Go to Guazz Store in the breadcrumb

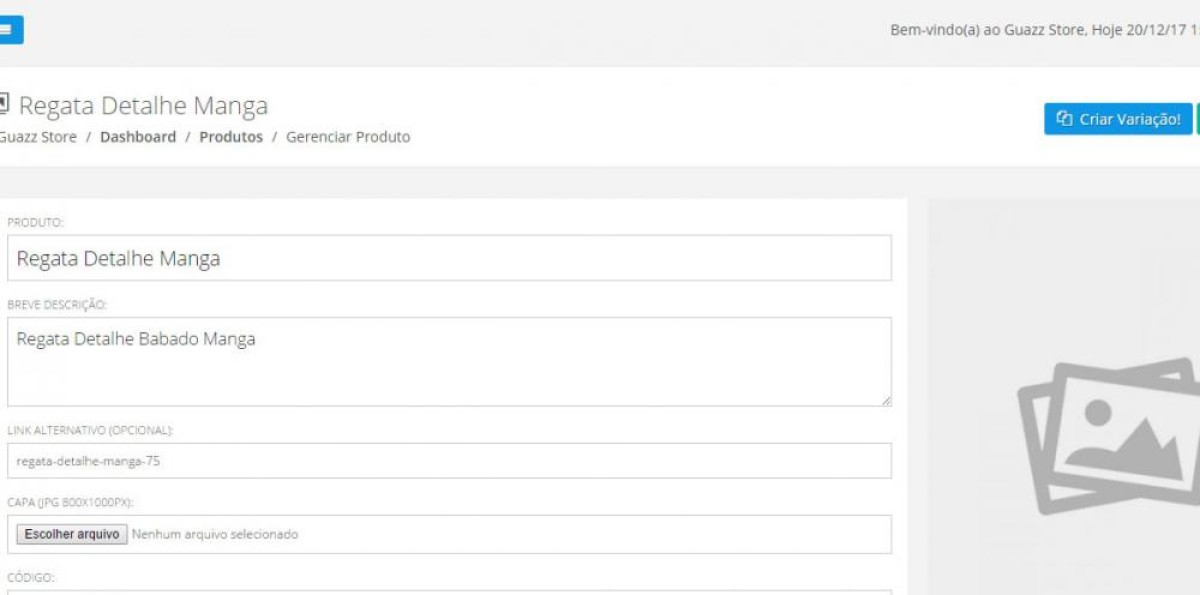pyautogui.click(x=38, y=137)
